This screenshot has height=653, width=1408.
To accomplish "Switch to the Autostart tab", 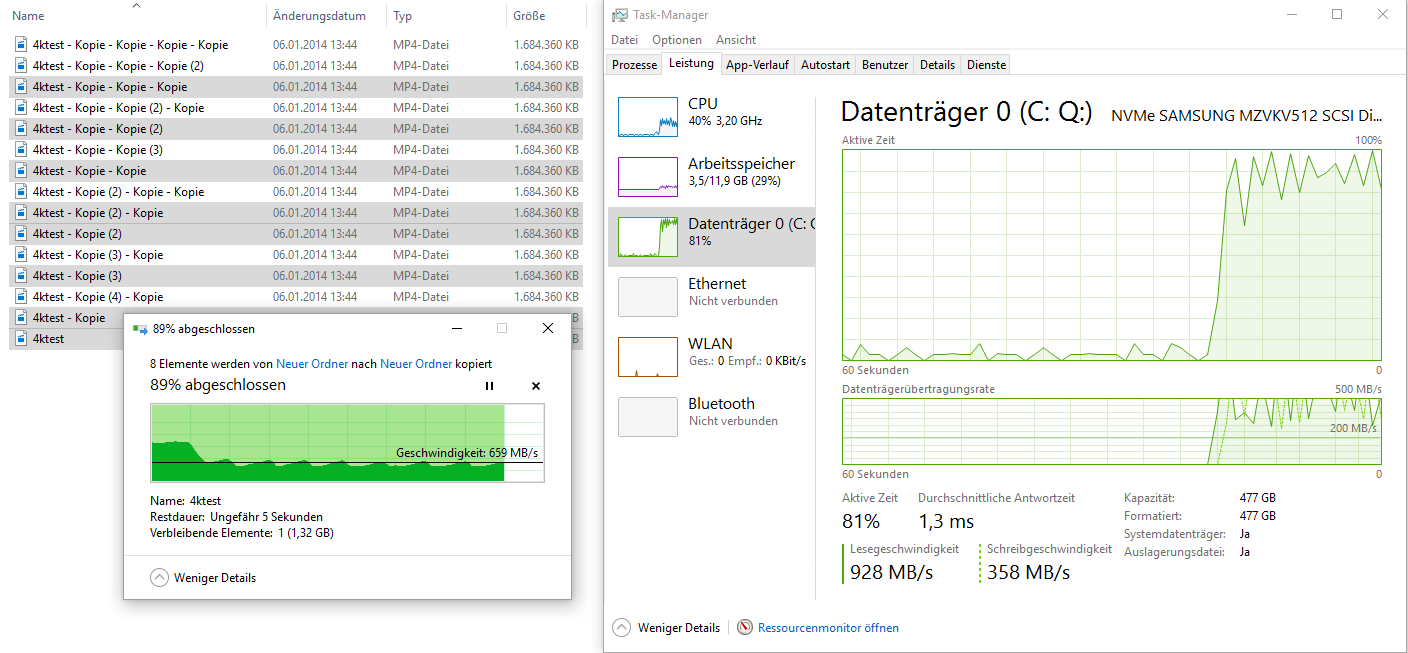I will click(825, 64).
